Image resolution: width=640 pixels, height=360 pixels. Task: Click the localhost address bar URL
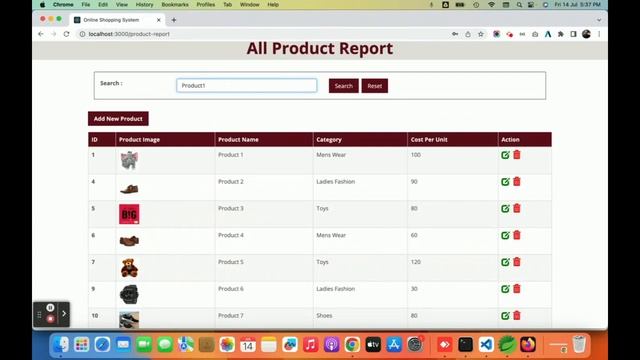click(x=129, y=34)
